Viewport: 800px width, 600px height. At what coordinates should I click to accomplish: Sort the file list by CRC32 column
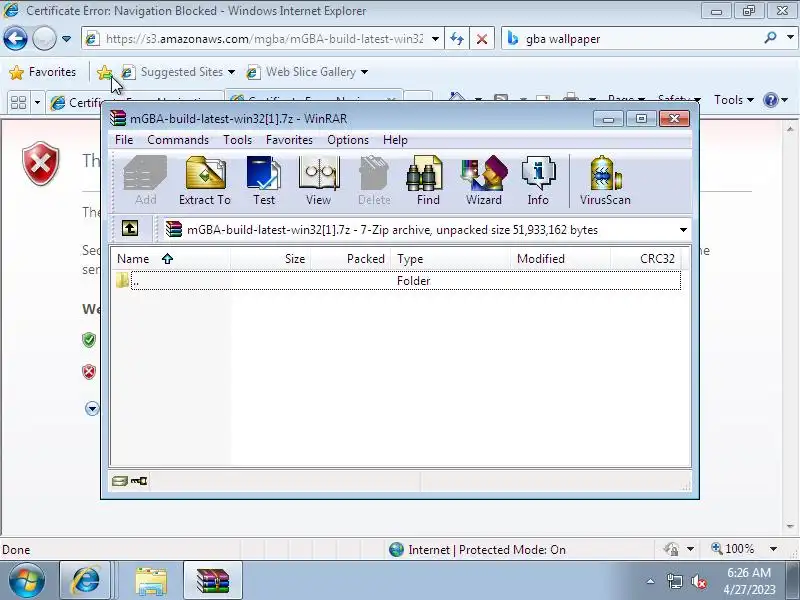click(x=645, y=259)
